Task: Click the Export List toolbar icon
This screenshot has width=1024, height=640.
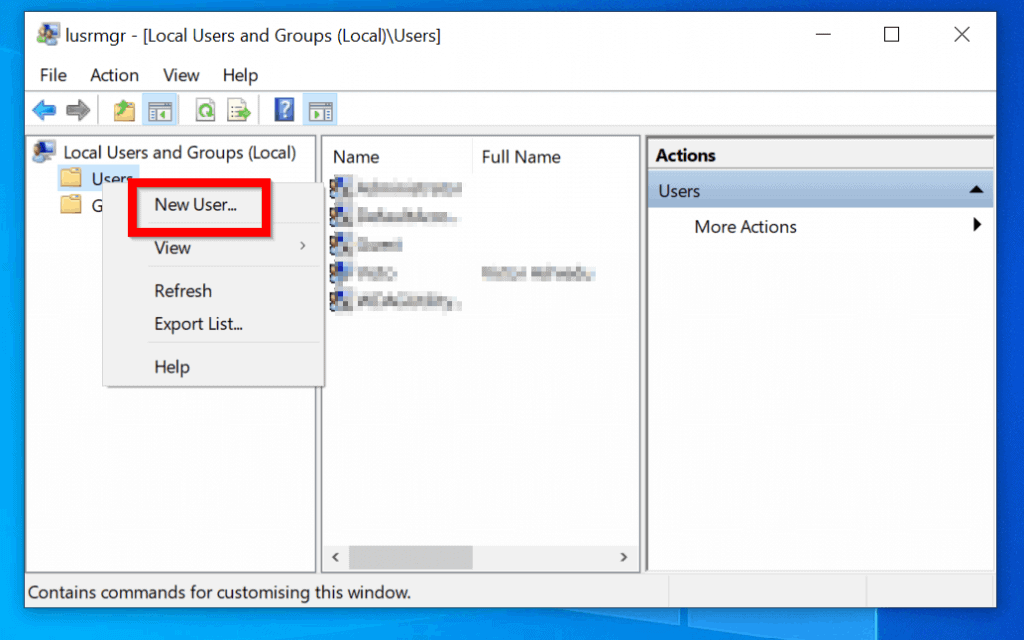Action: pyautogui.click(x=239, y=110)
